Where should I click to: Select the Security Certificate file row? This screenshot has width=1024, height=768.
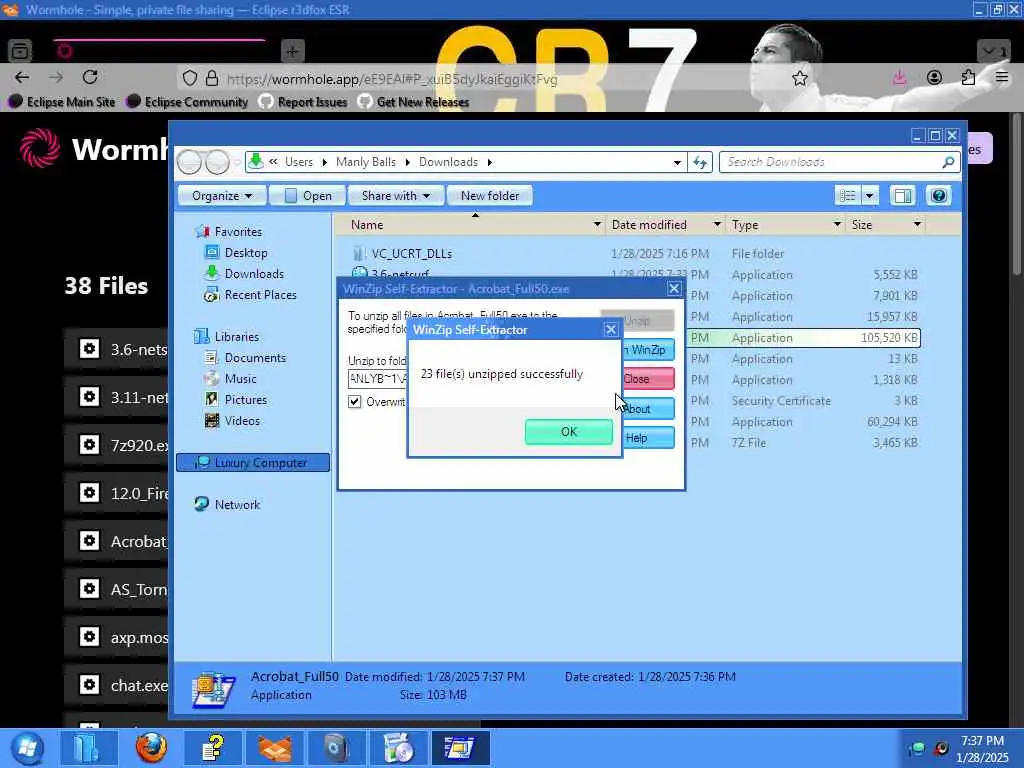tap(804, 400)
